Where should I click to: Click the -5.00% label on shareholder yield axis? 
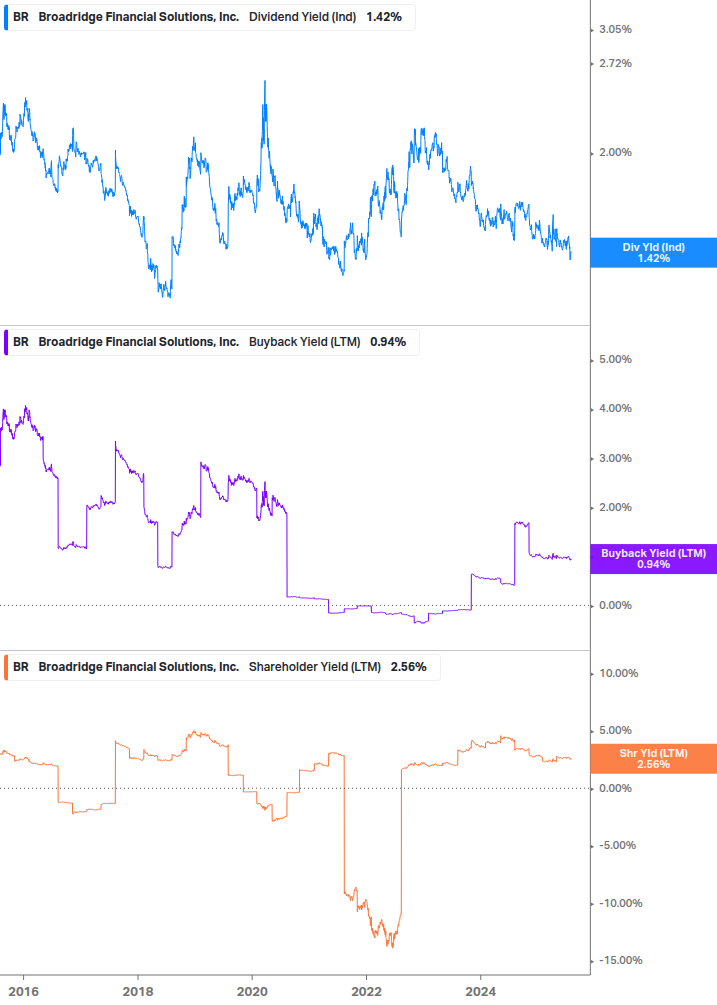pyautogui.click(x=617, y=845)
